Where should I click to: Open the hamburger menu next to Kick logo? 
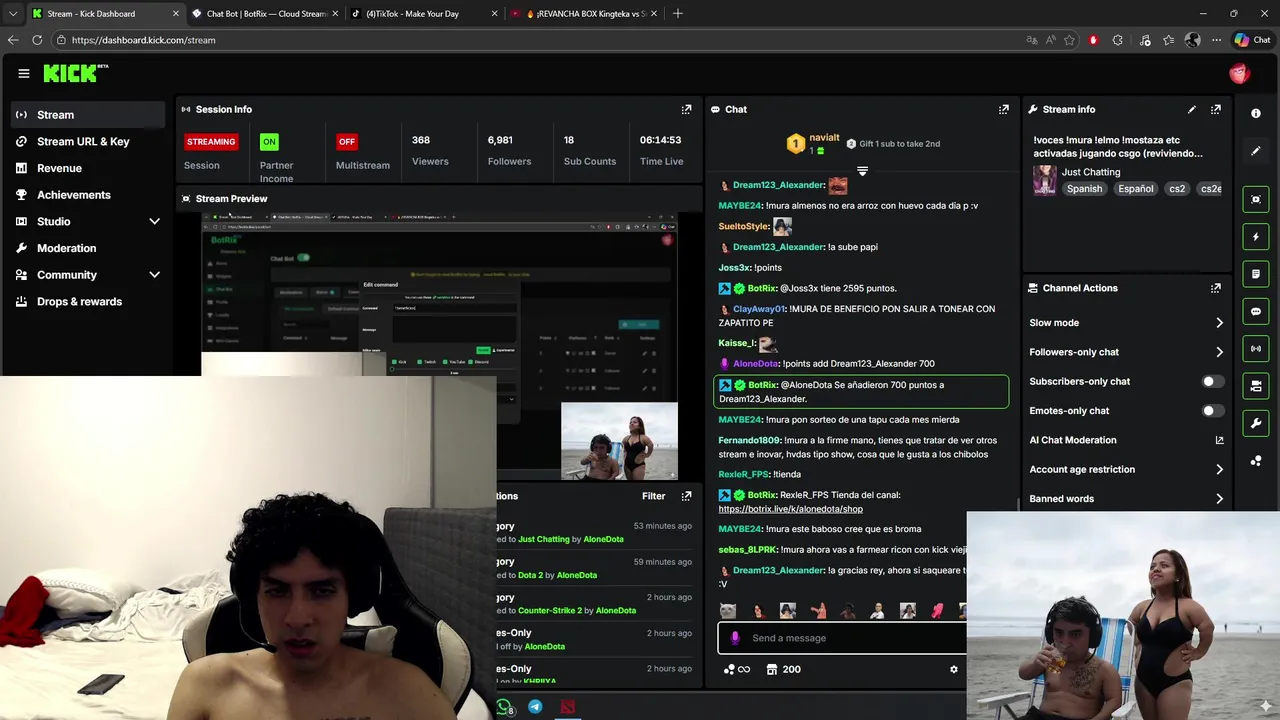coord(23,73)
